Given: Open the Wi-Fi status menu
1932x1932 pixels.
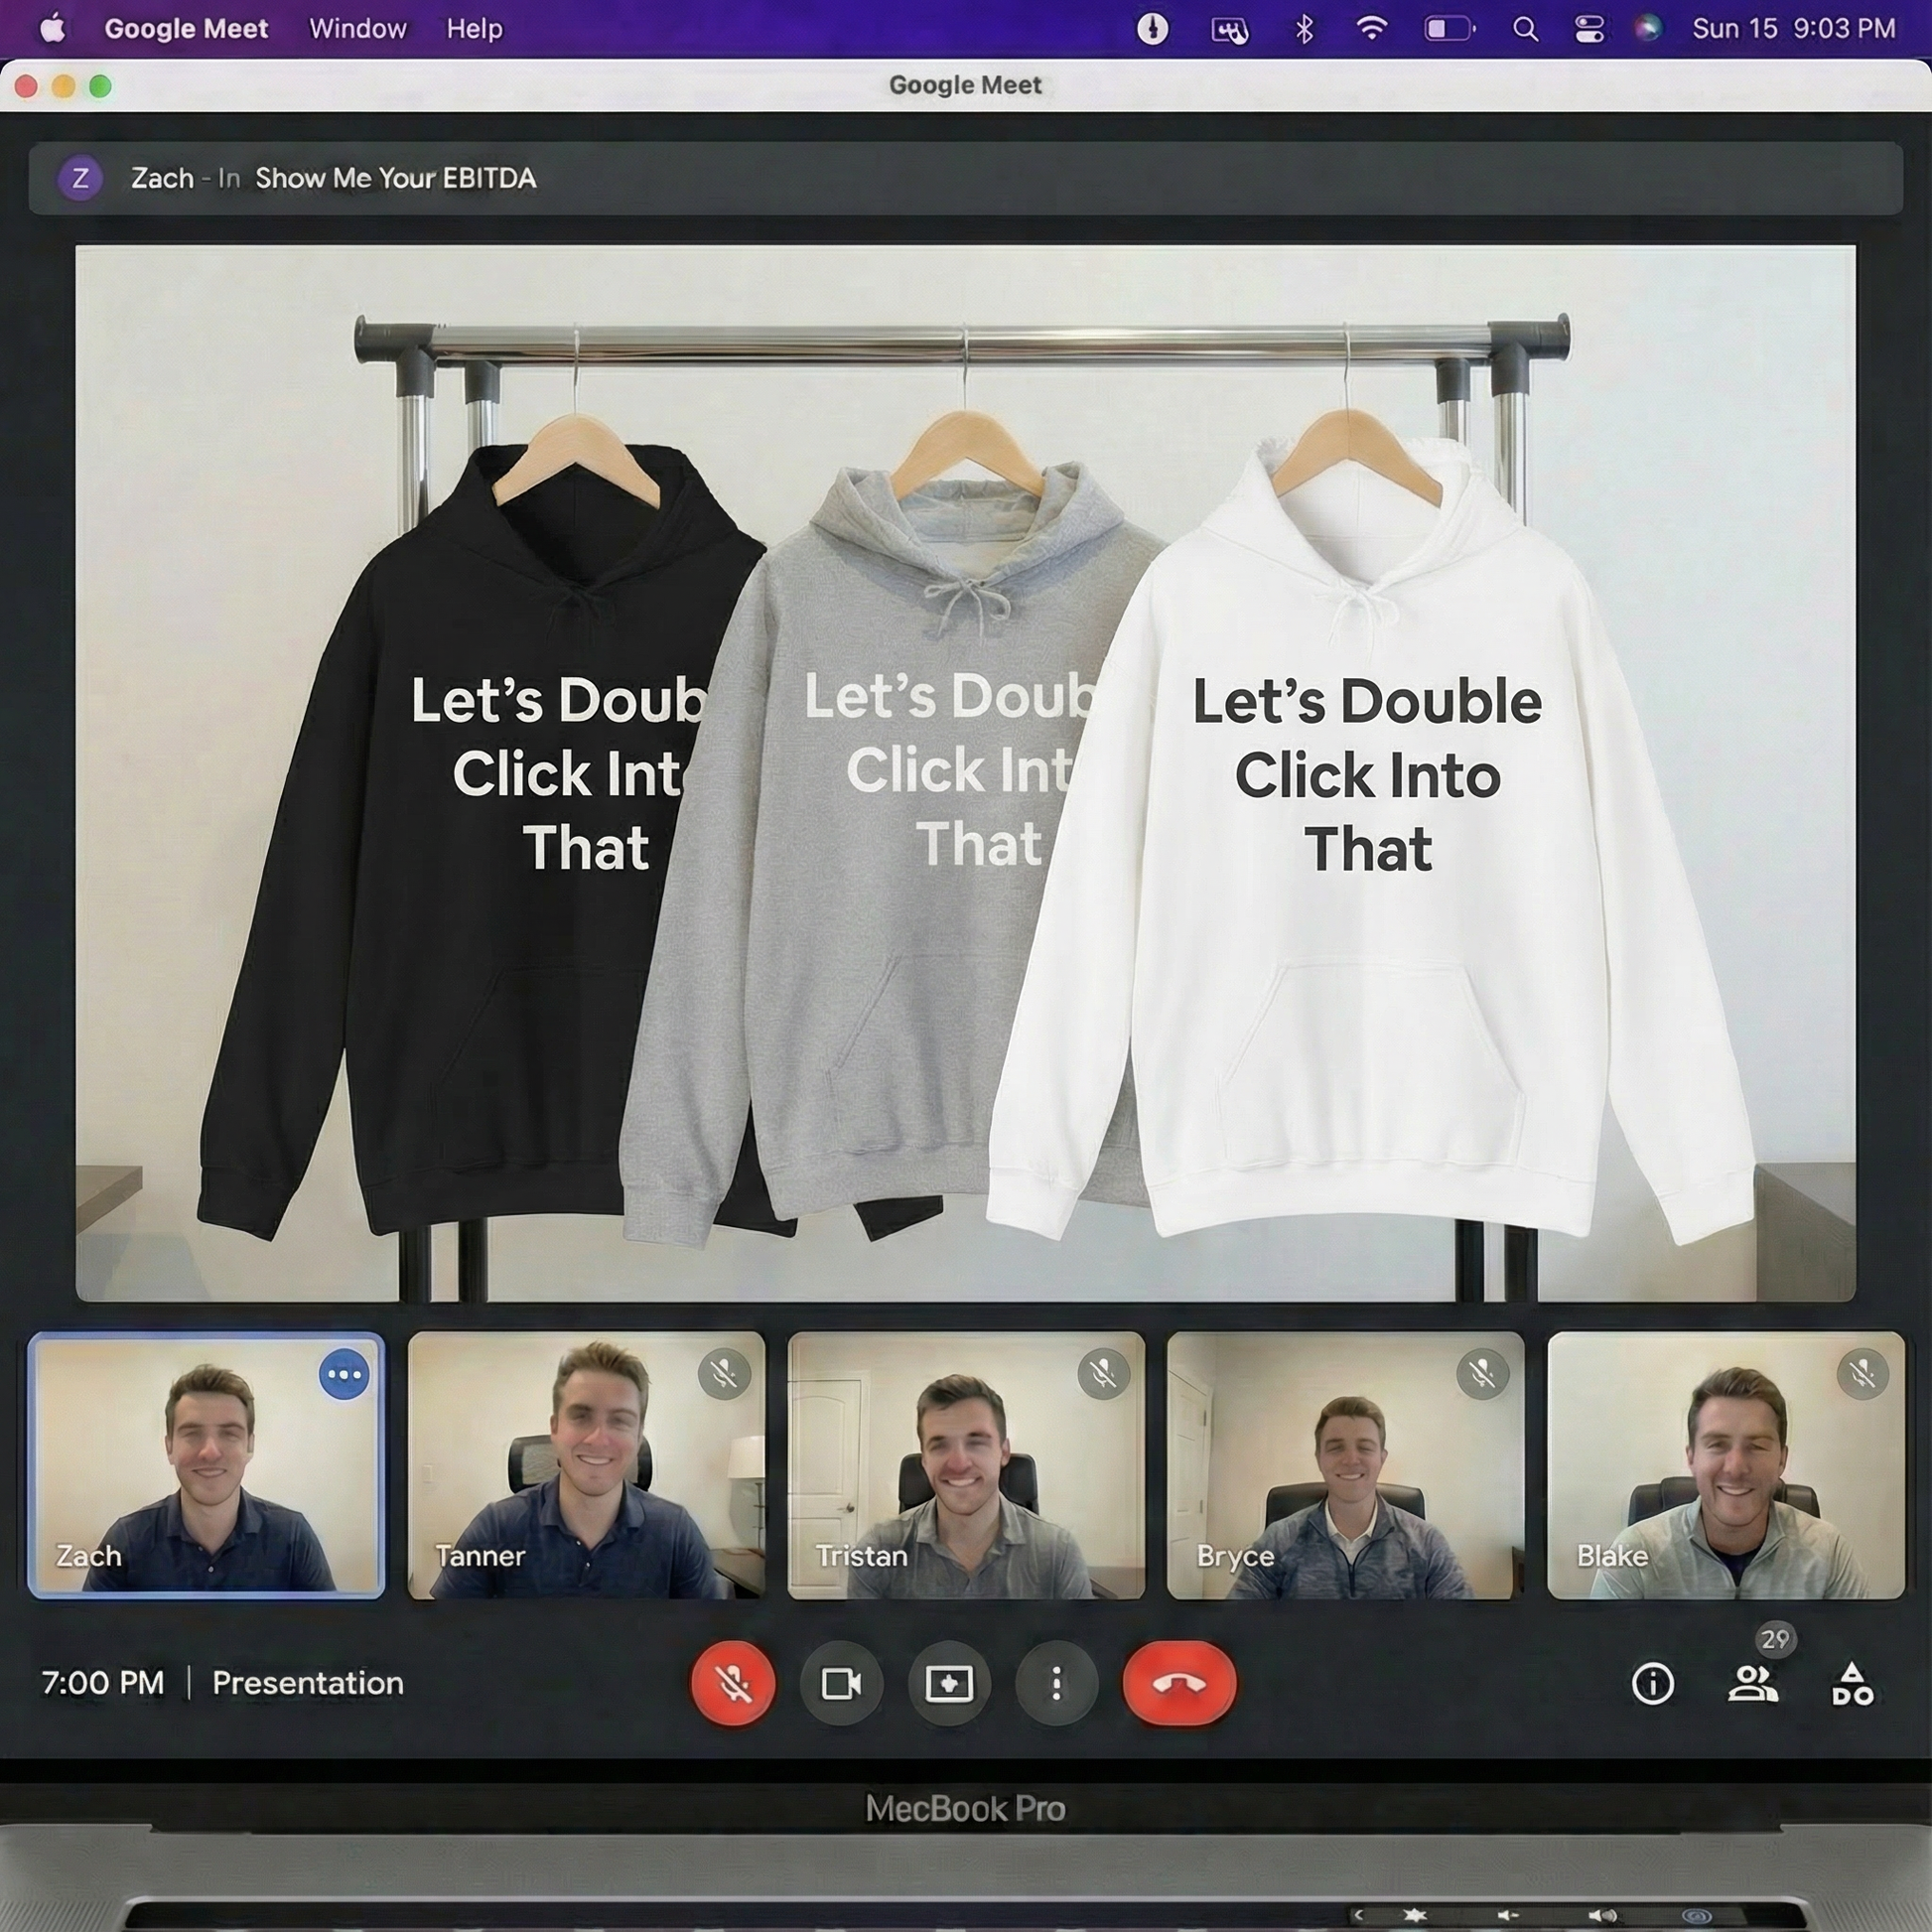Looking at the screenshot, I should click(1372, 29).
